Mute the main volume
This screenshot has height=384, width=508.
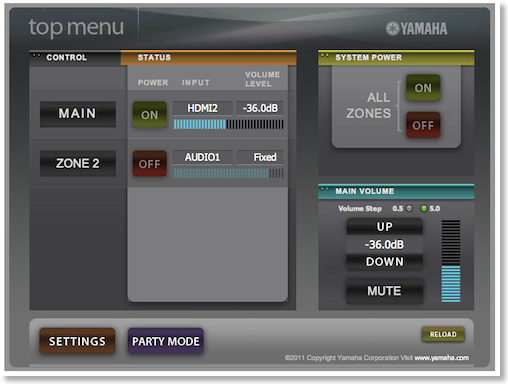[385, 291]
